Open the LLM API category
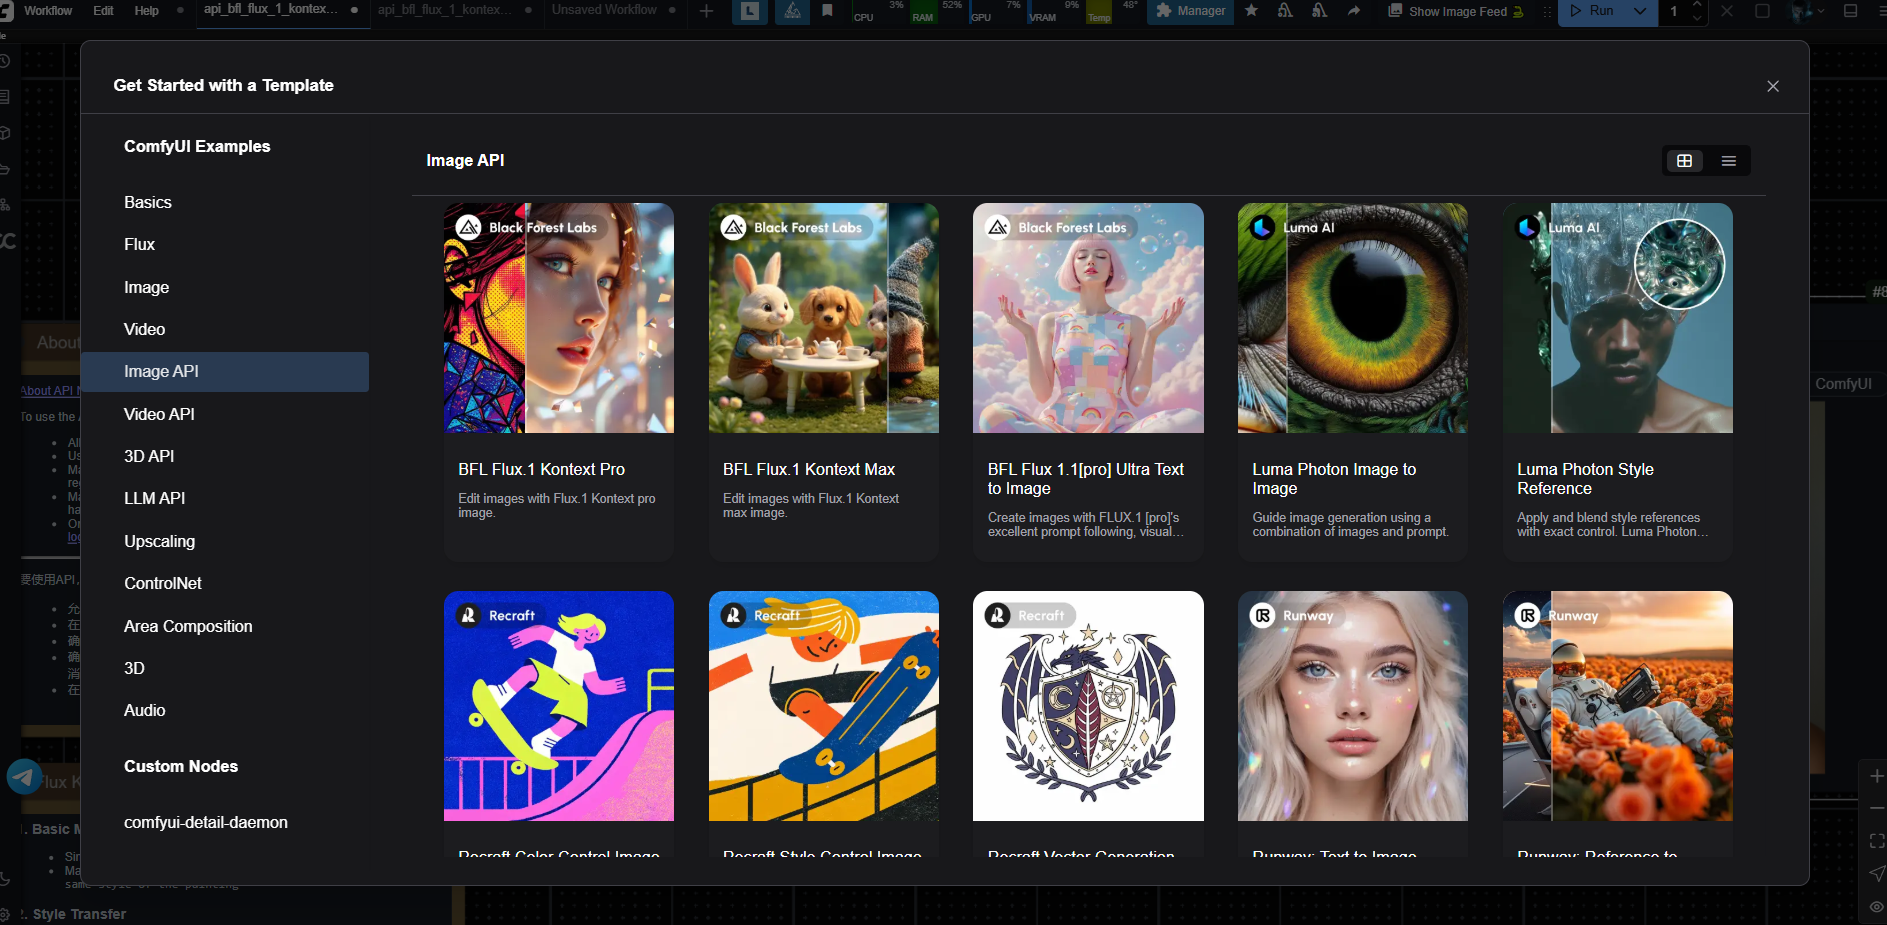The height and width of the screenshot is (925, 1887). tap(224, 499)
